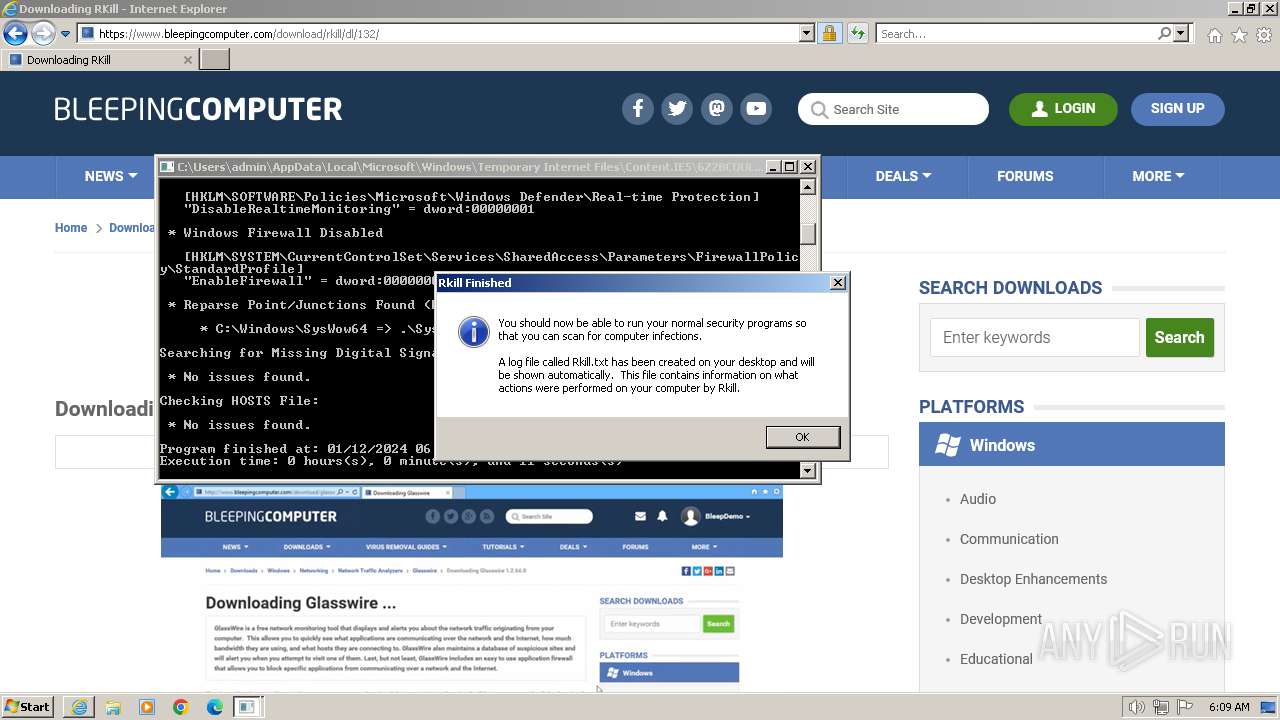1280x720 pixels.
Task: Open the FORUMS menu item
Action: (1025, 176)
